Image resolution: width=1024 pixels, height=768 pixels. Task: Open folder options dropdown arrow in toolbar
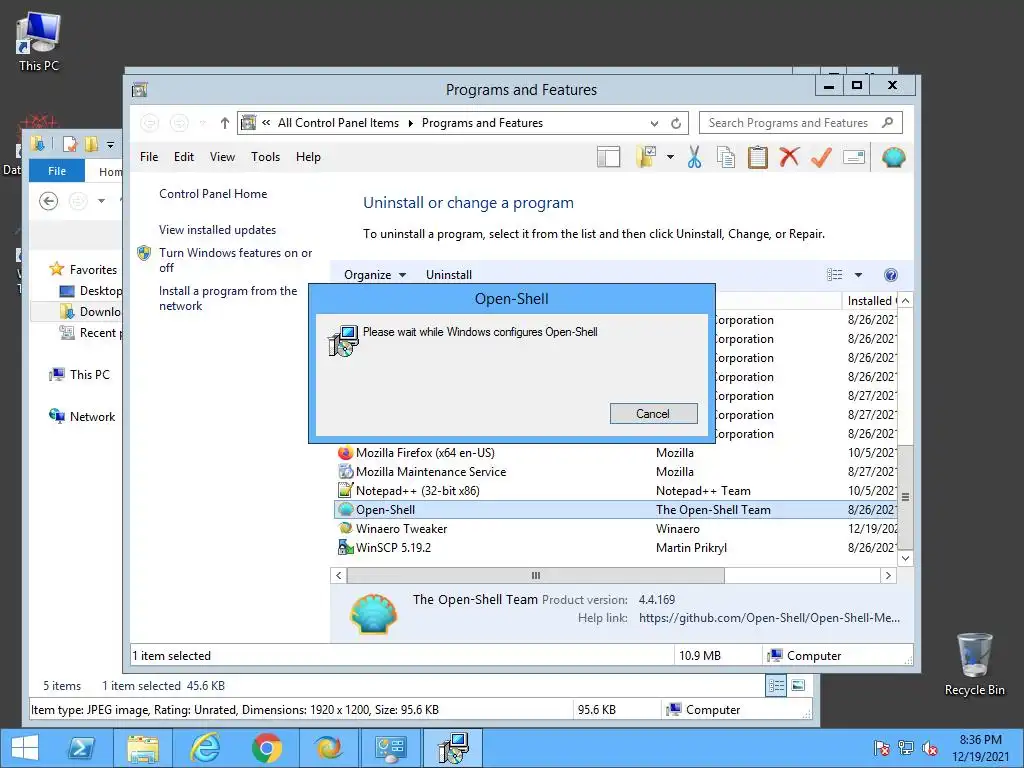[x=670, y=157]
